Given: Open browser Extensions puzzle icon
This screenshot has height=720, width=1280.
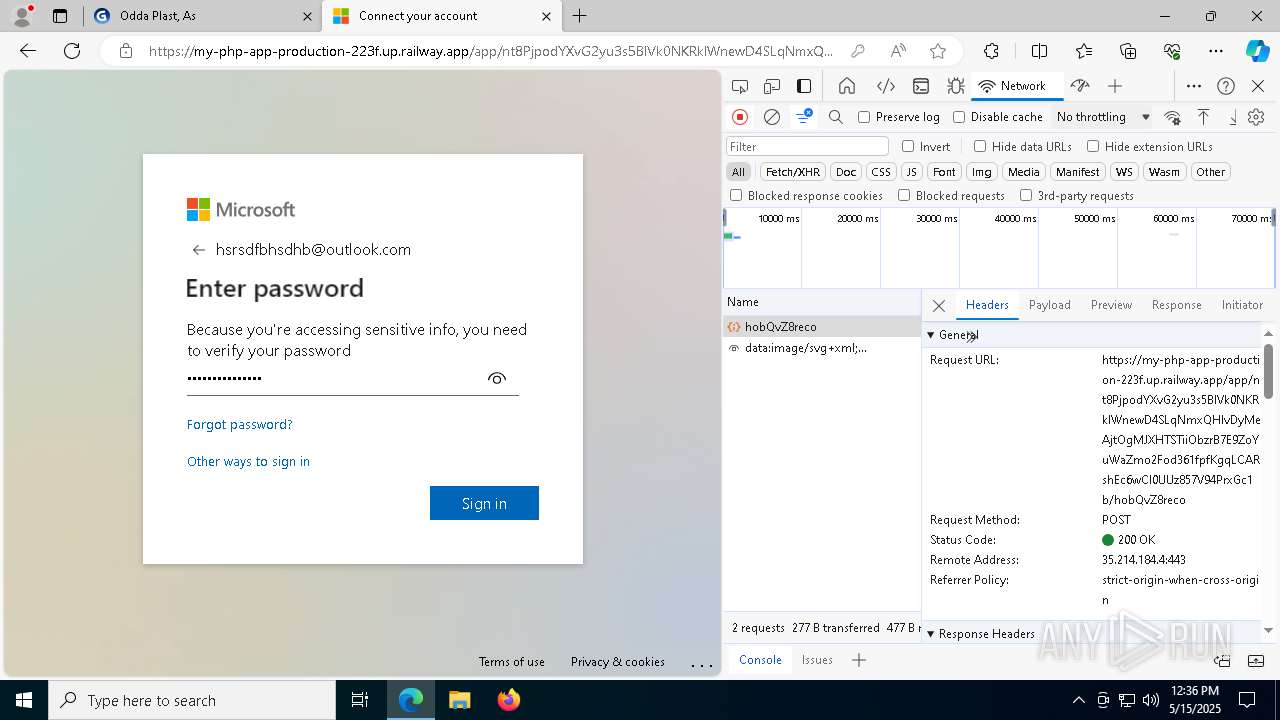Looking at the screenshot, I should [x=991, y=51].
